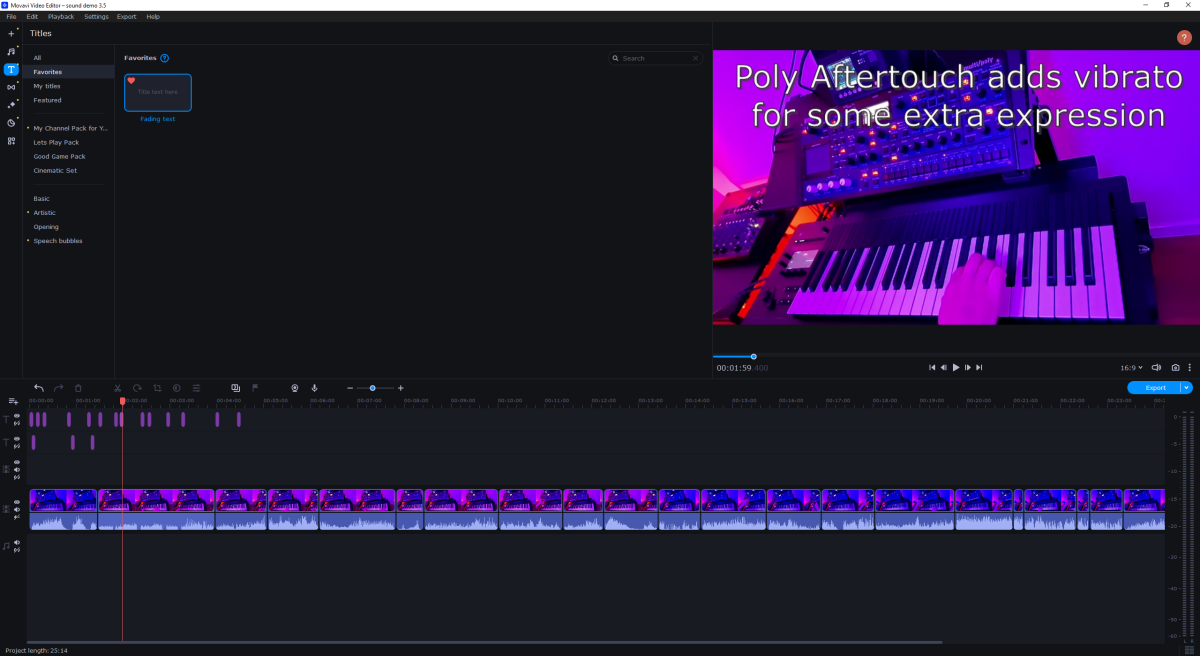1200x656 pixels.
Task: Open the Sounds tab with the music note icon
Action: [11, 51]
